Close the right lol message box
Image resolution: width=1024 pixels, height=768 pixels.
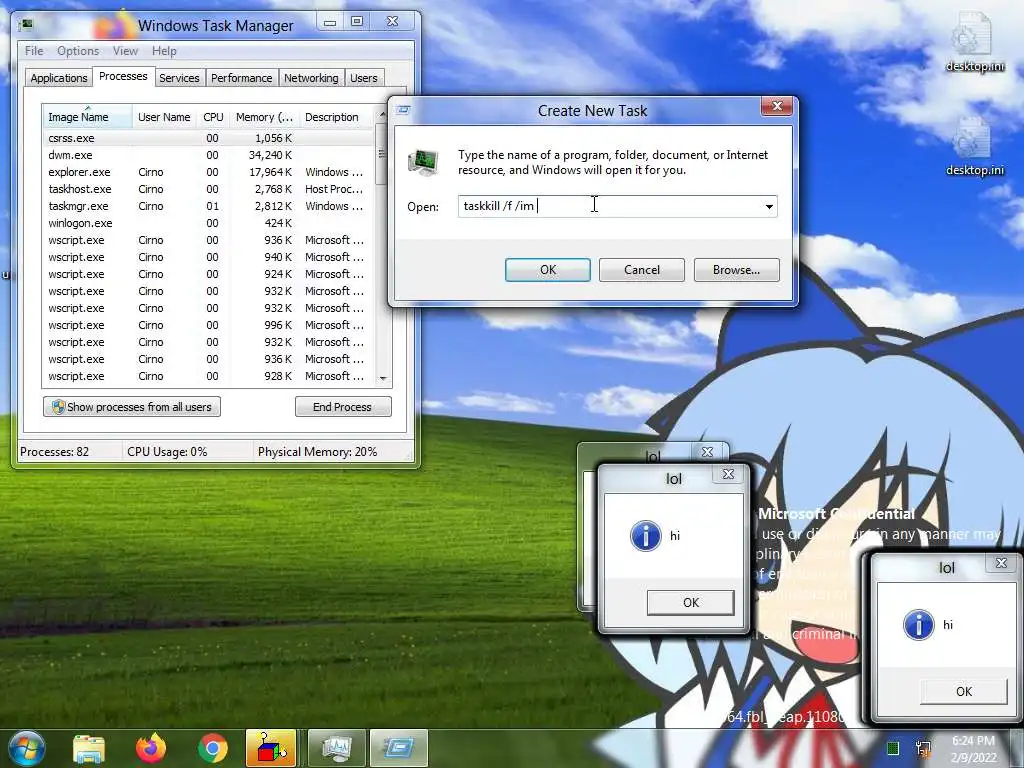pos(1001,564)
